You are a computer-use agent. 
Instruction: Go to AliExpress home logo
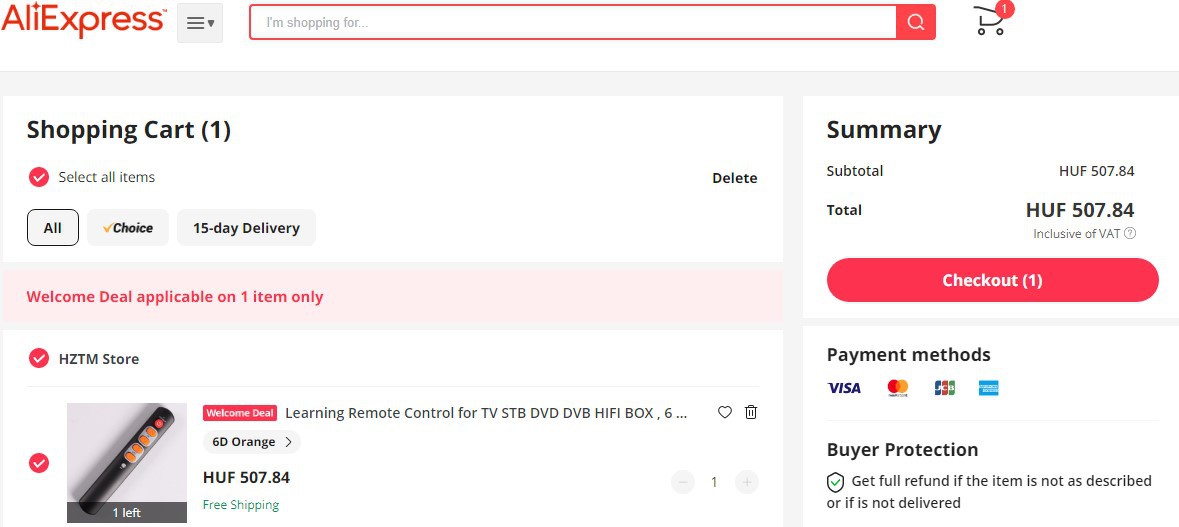coord(84,21)
